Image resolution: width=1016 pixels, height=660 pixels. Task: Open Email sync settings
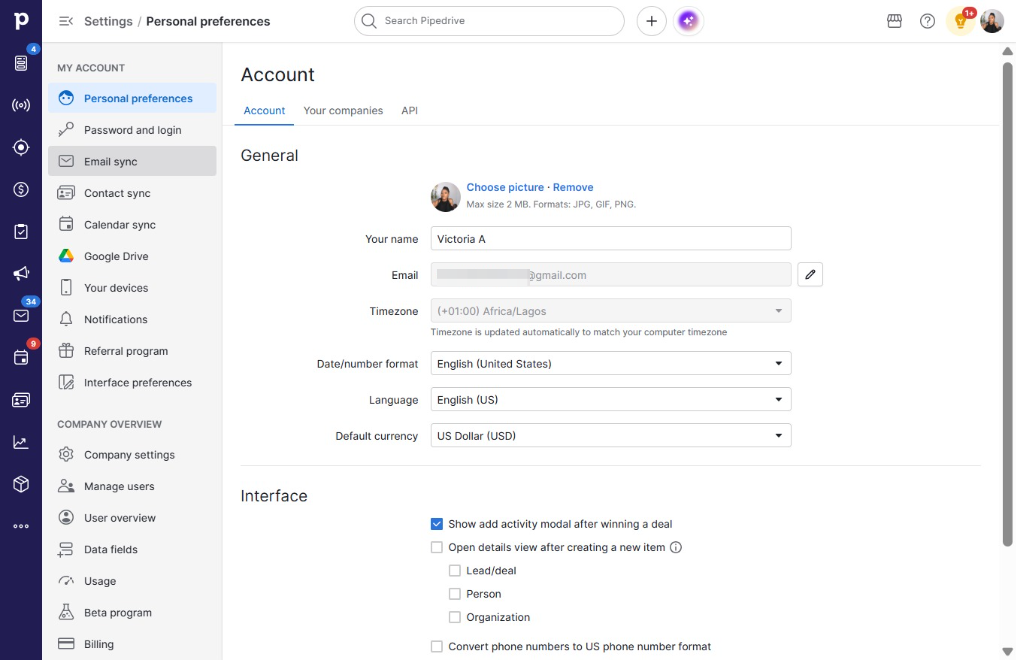(x=132, y=161)
